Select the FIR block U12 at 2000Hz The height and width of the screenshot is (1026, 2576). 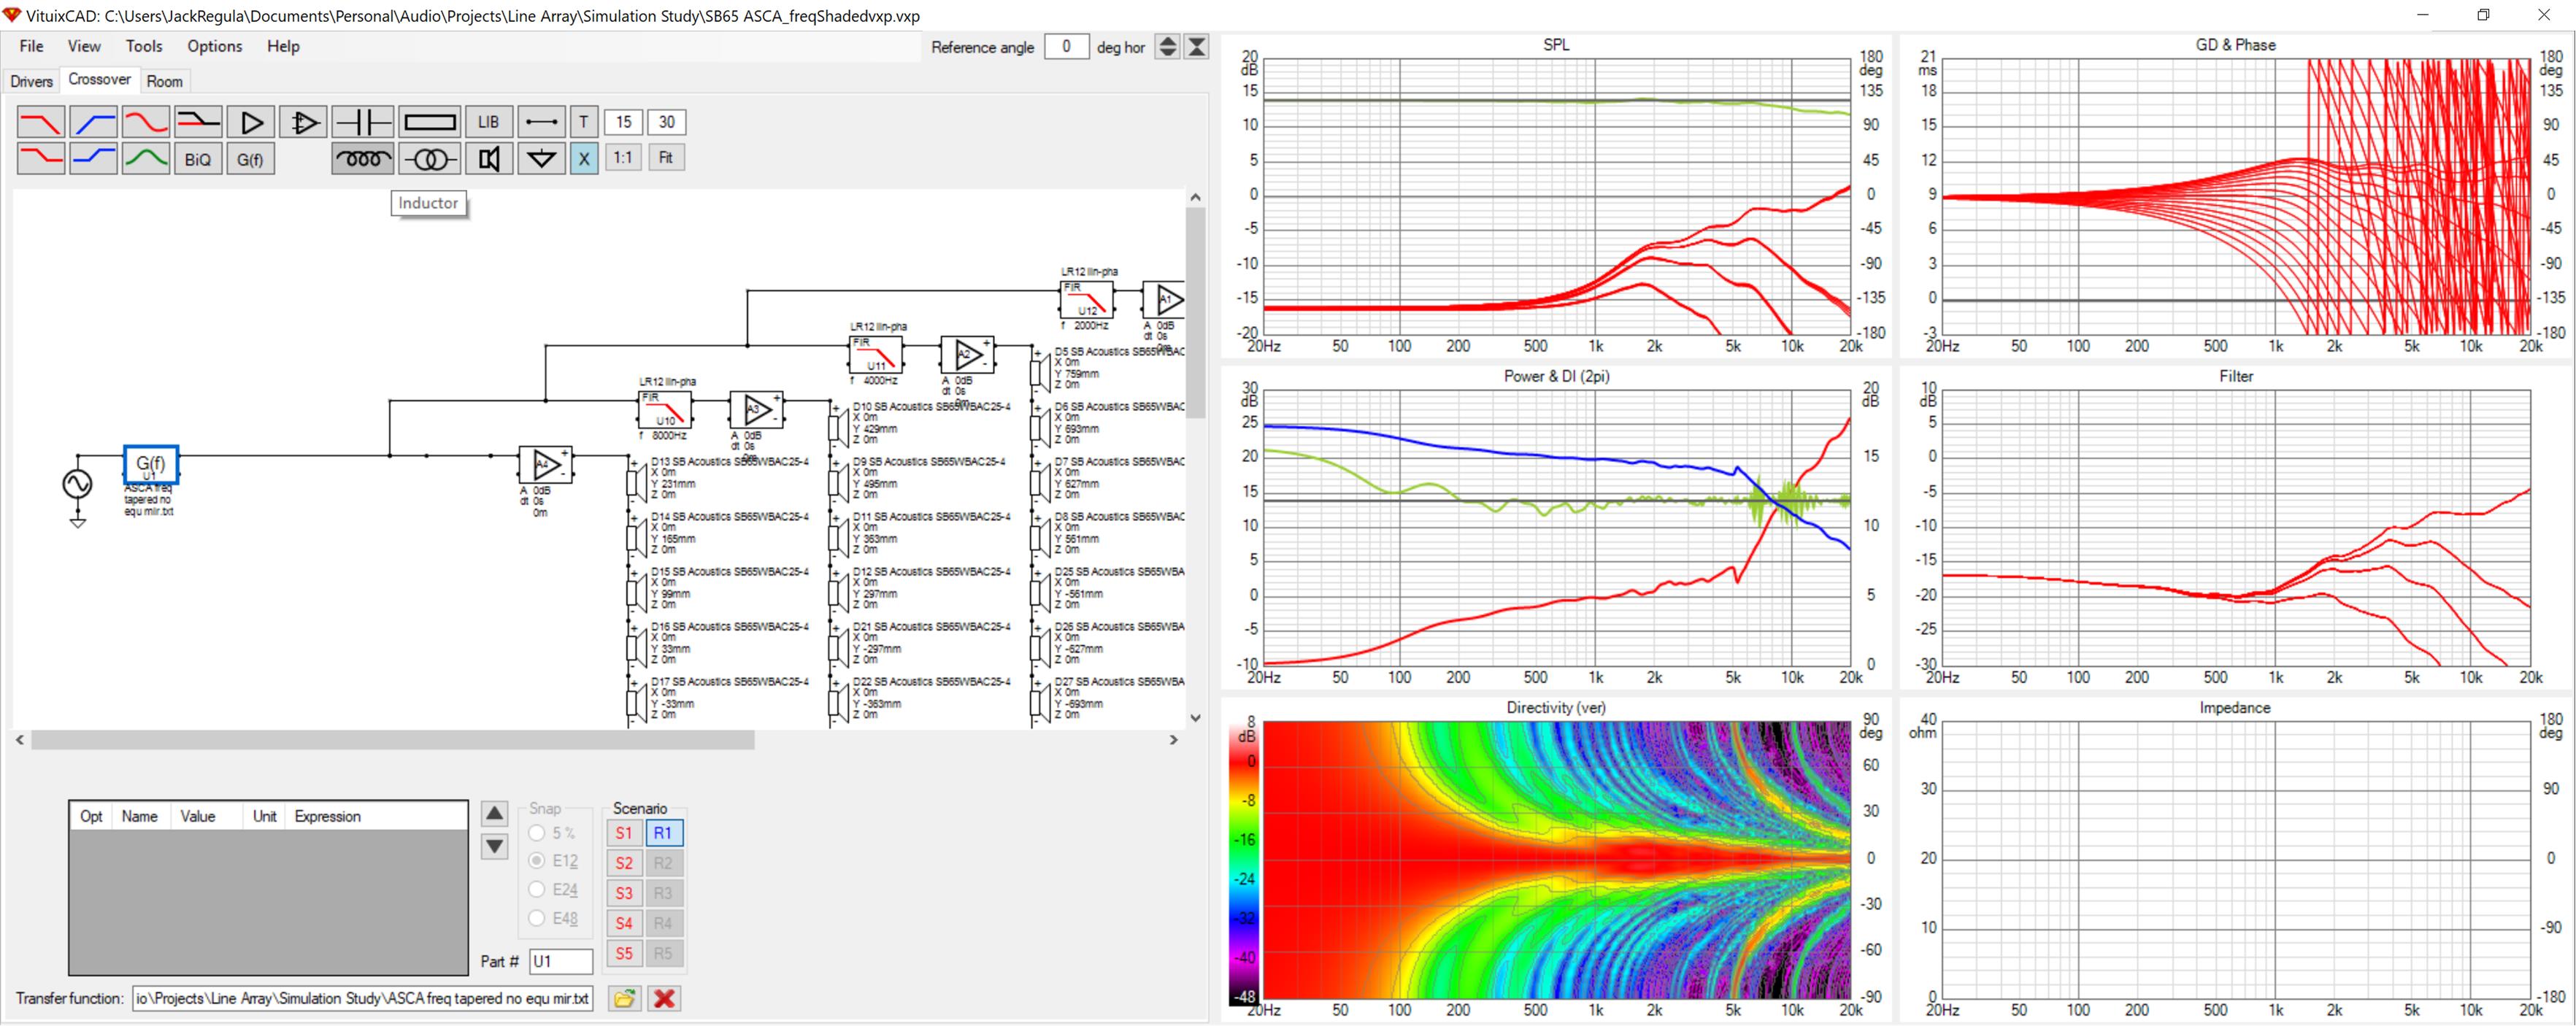click(x=1087, y=300)
